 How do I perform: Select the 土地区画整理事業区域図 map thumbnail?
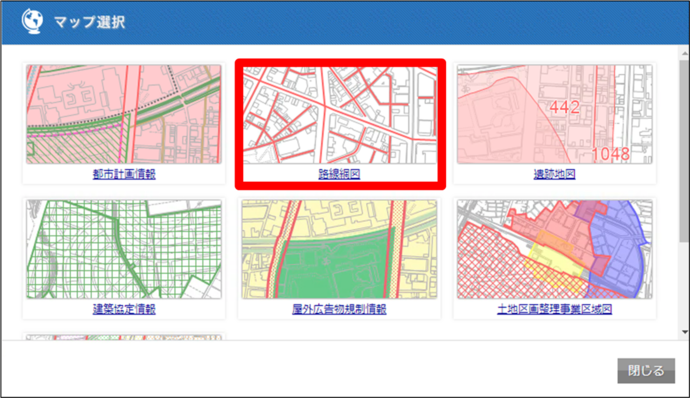554,250
